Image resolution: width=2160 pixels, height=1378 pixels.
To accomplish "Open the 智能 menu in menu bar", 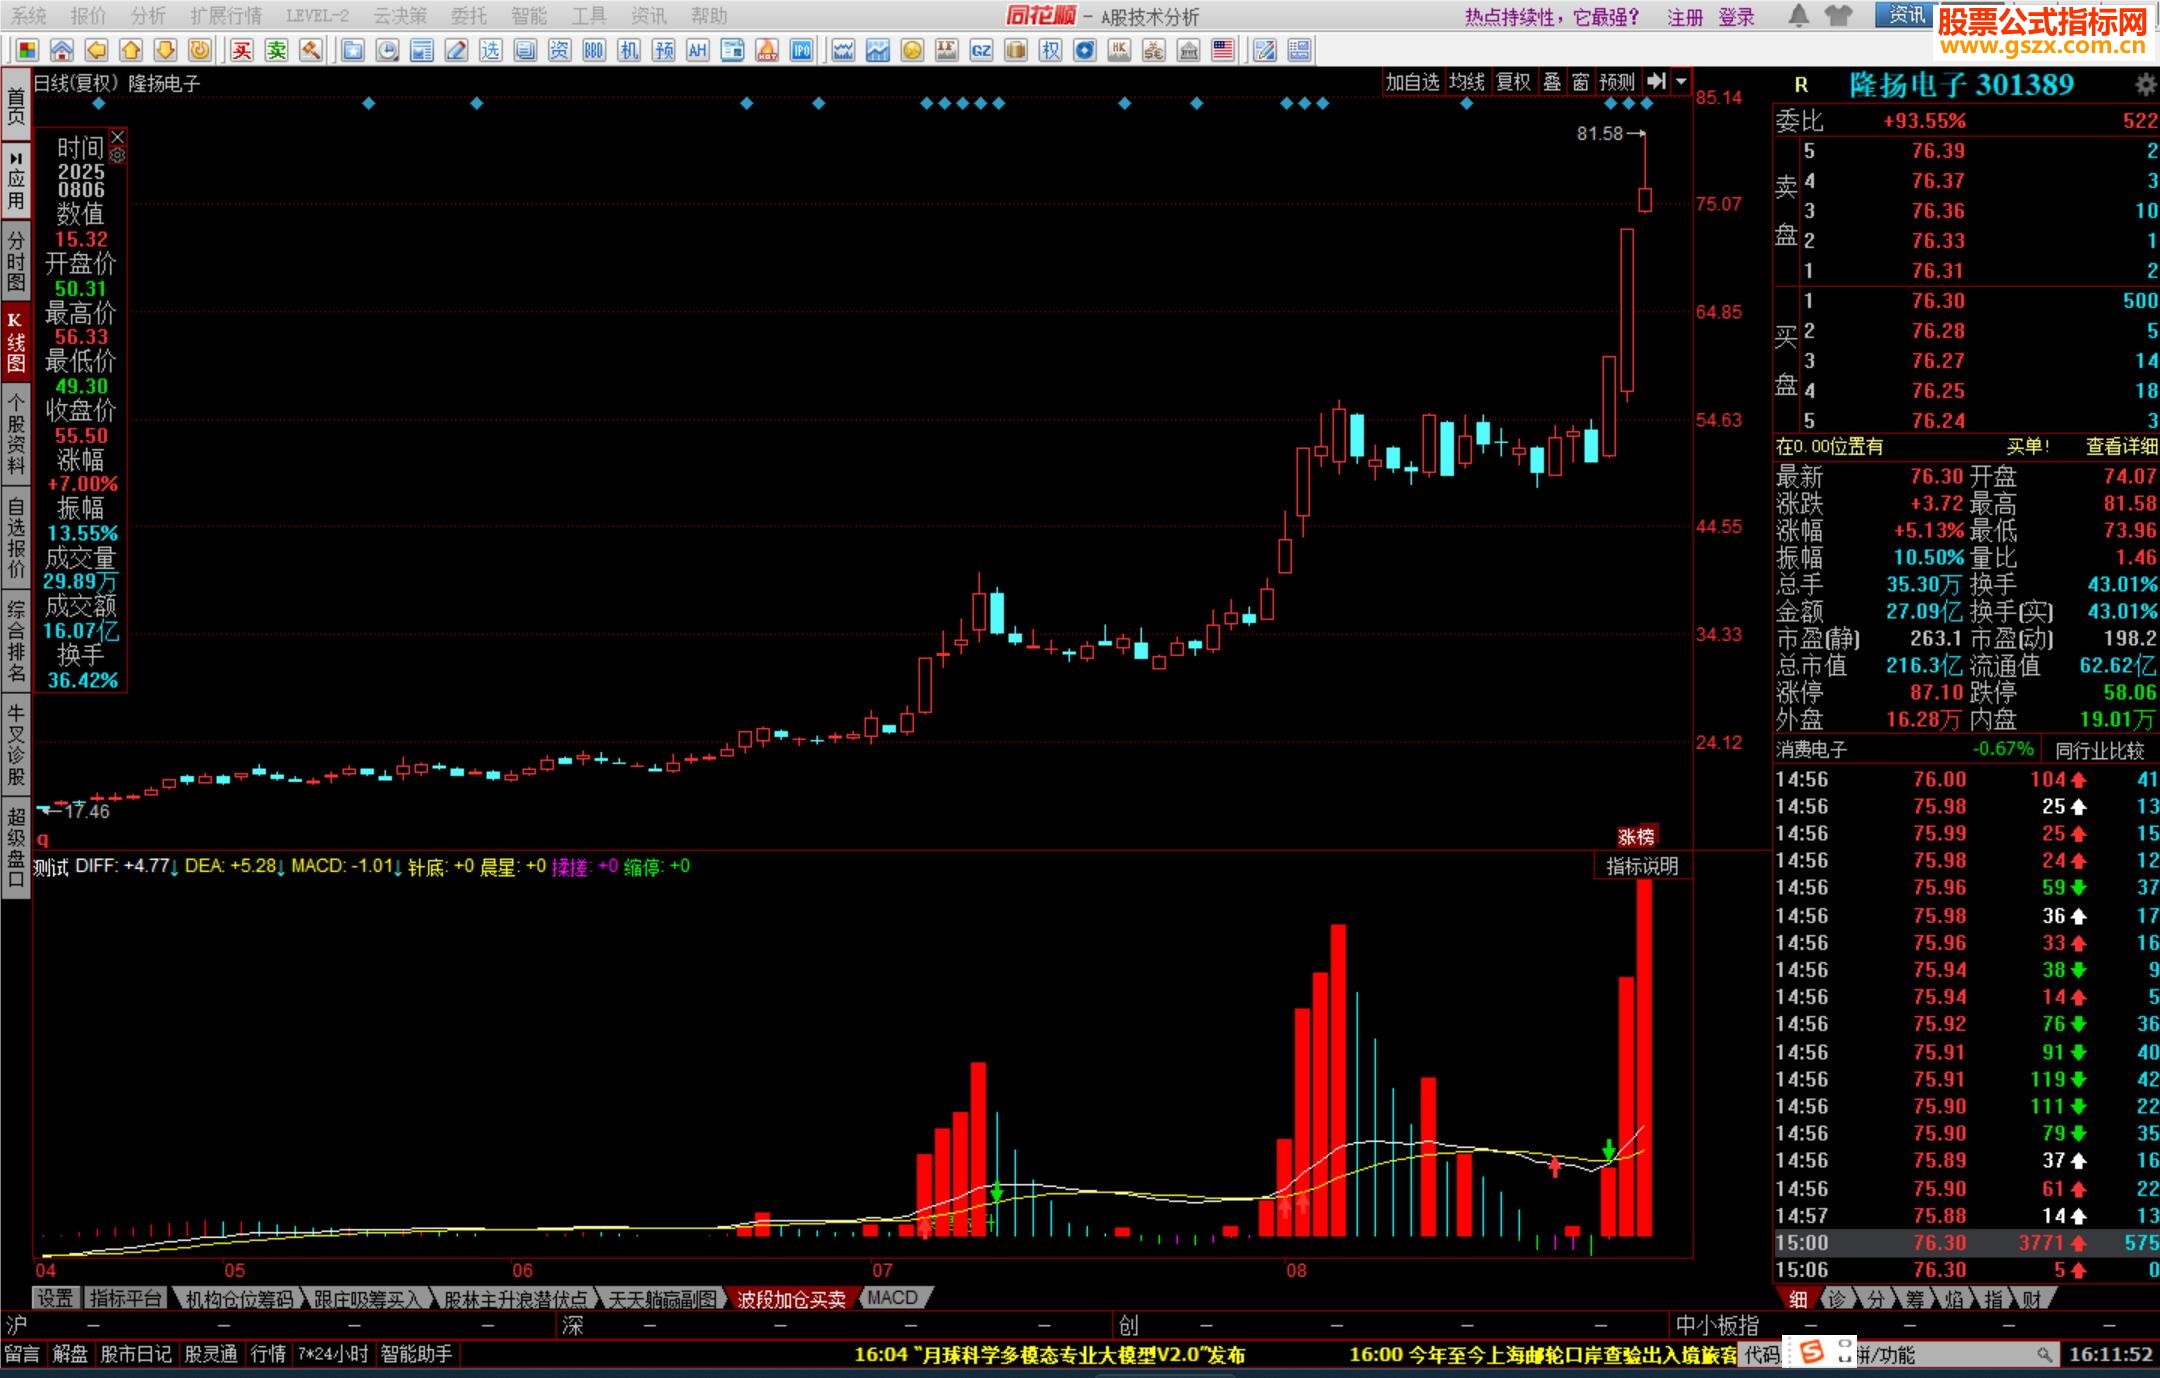I will [x=528, y=16].
